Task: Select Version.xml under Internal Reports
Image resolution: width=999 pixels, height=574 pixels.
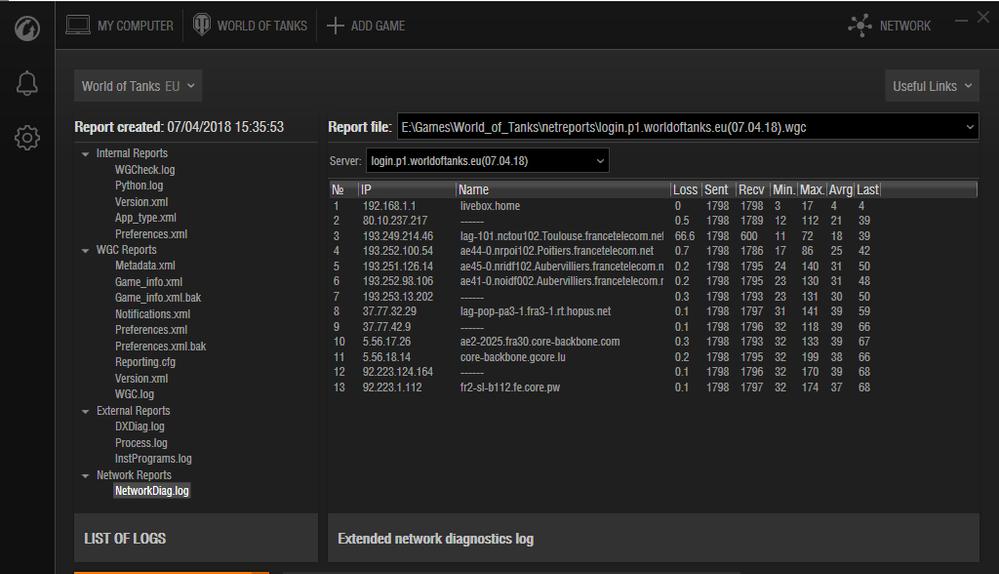Action: [141, 201]
